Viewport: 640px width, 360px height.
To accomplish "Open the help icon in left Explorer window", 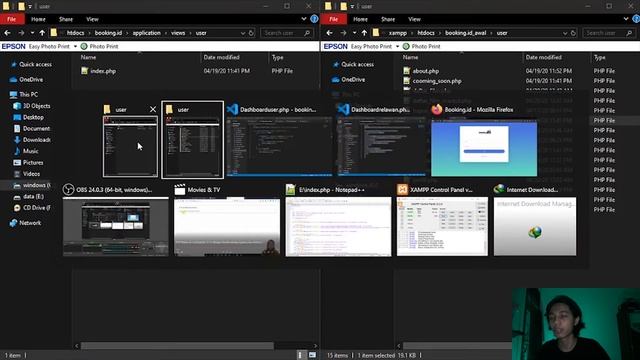I will [314, 19].
